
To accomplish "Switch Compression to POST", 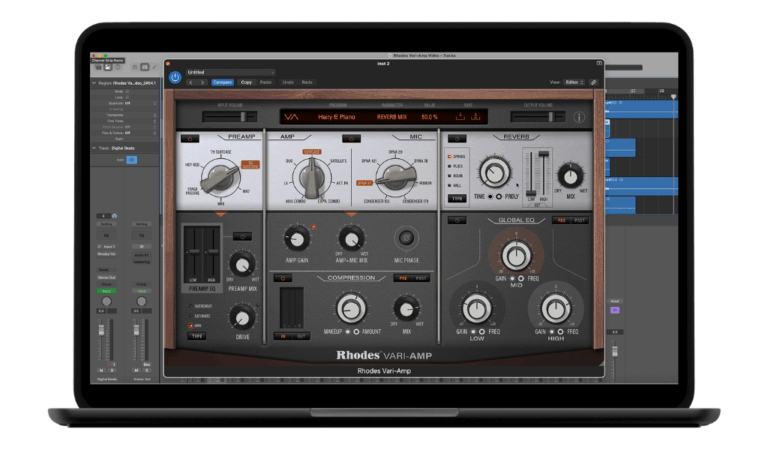I will click(421, 278).
